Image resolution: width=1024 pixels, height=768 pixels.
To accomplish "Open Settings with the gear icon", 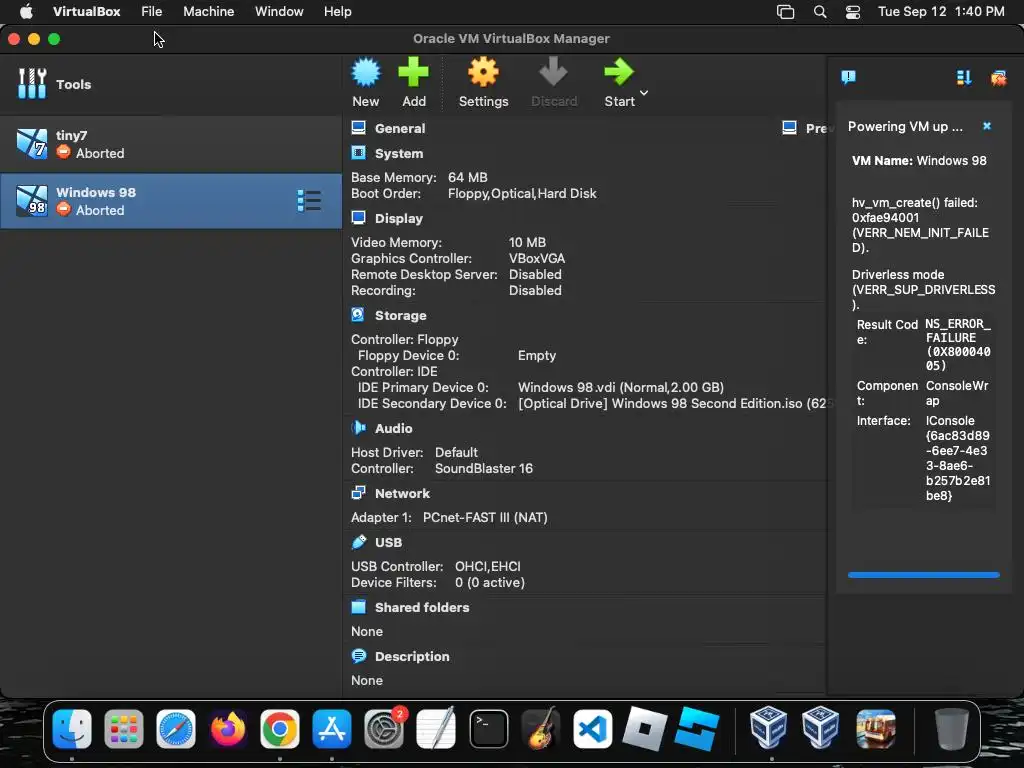I will (483, 83).
